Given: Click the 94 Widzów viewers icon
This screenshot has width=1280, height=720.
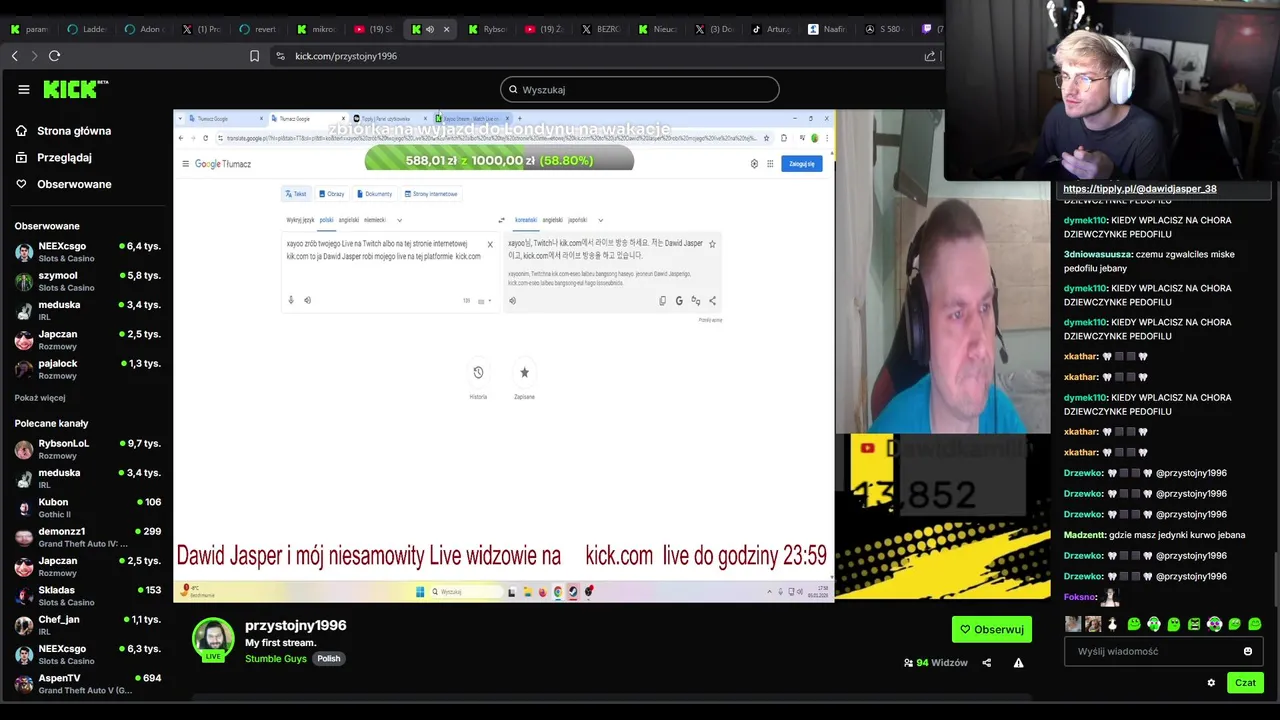Looking at the screenshot, I should coord(908,662).
